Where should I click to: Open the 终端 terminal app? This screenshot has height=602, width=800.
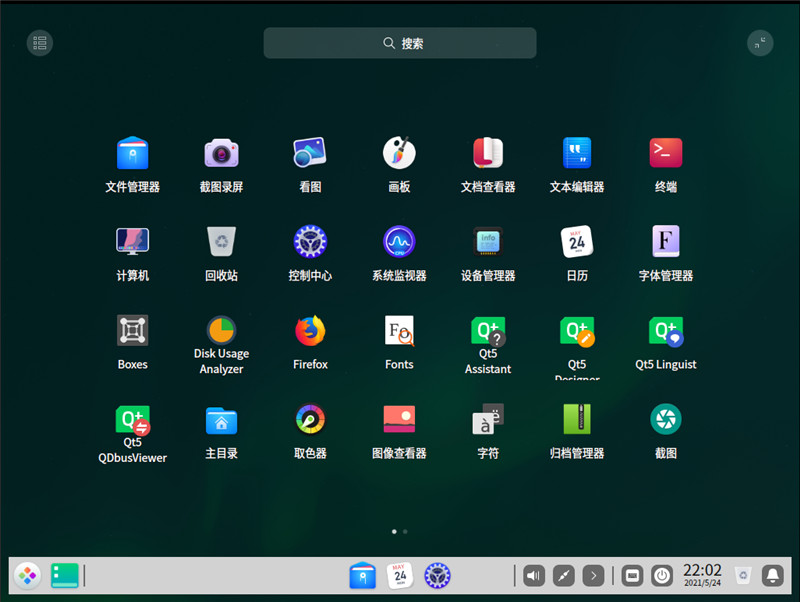click(666, 153)
